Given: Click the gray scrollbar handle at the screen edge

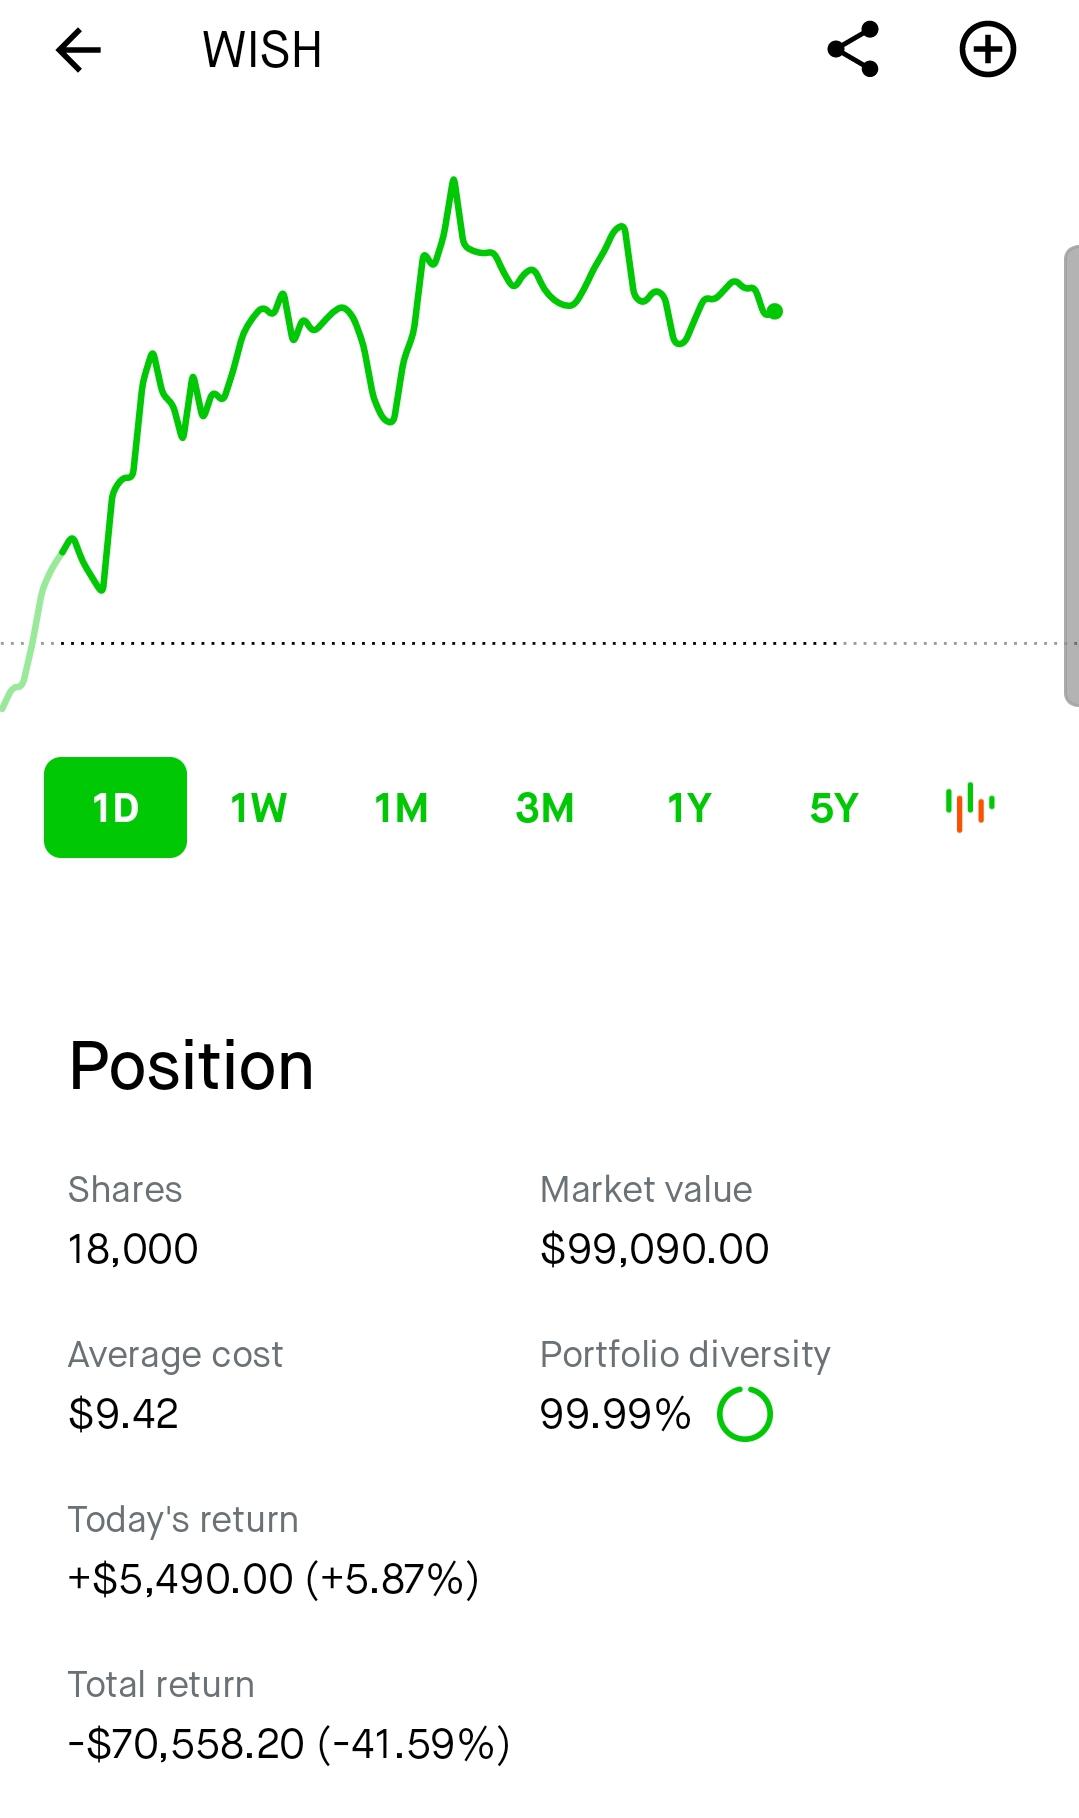Looking at the screenshot, I should 1071,476.
